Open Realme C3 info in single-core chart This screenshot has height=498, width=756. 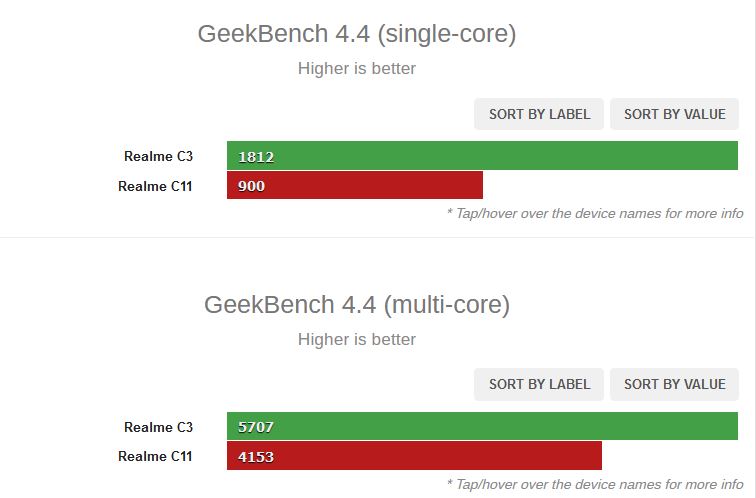[x=158, y=156]
